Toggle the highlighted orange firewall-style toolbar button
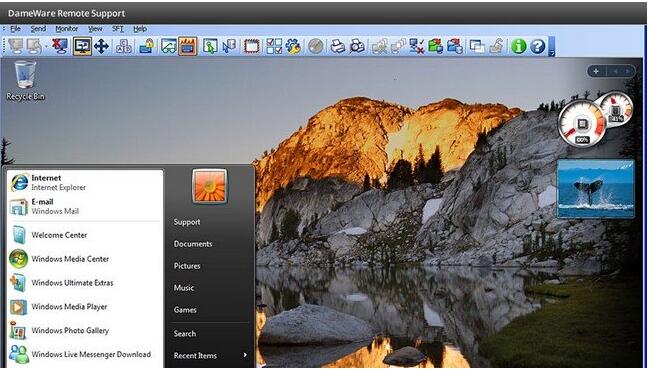 [x=188, y=46]
